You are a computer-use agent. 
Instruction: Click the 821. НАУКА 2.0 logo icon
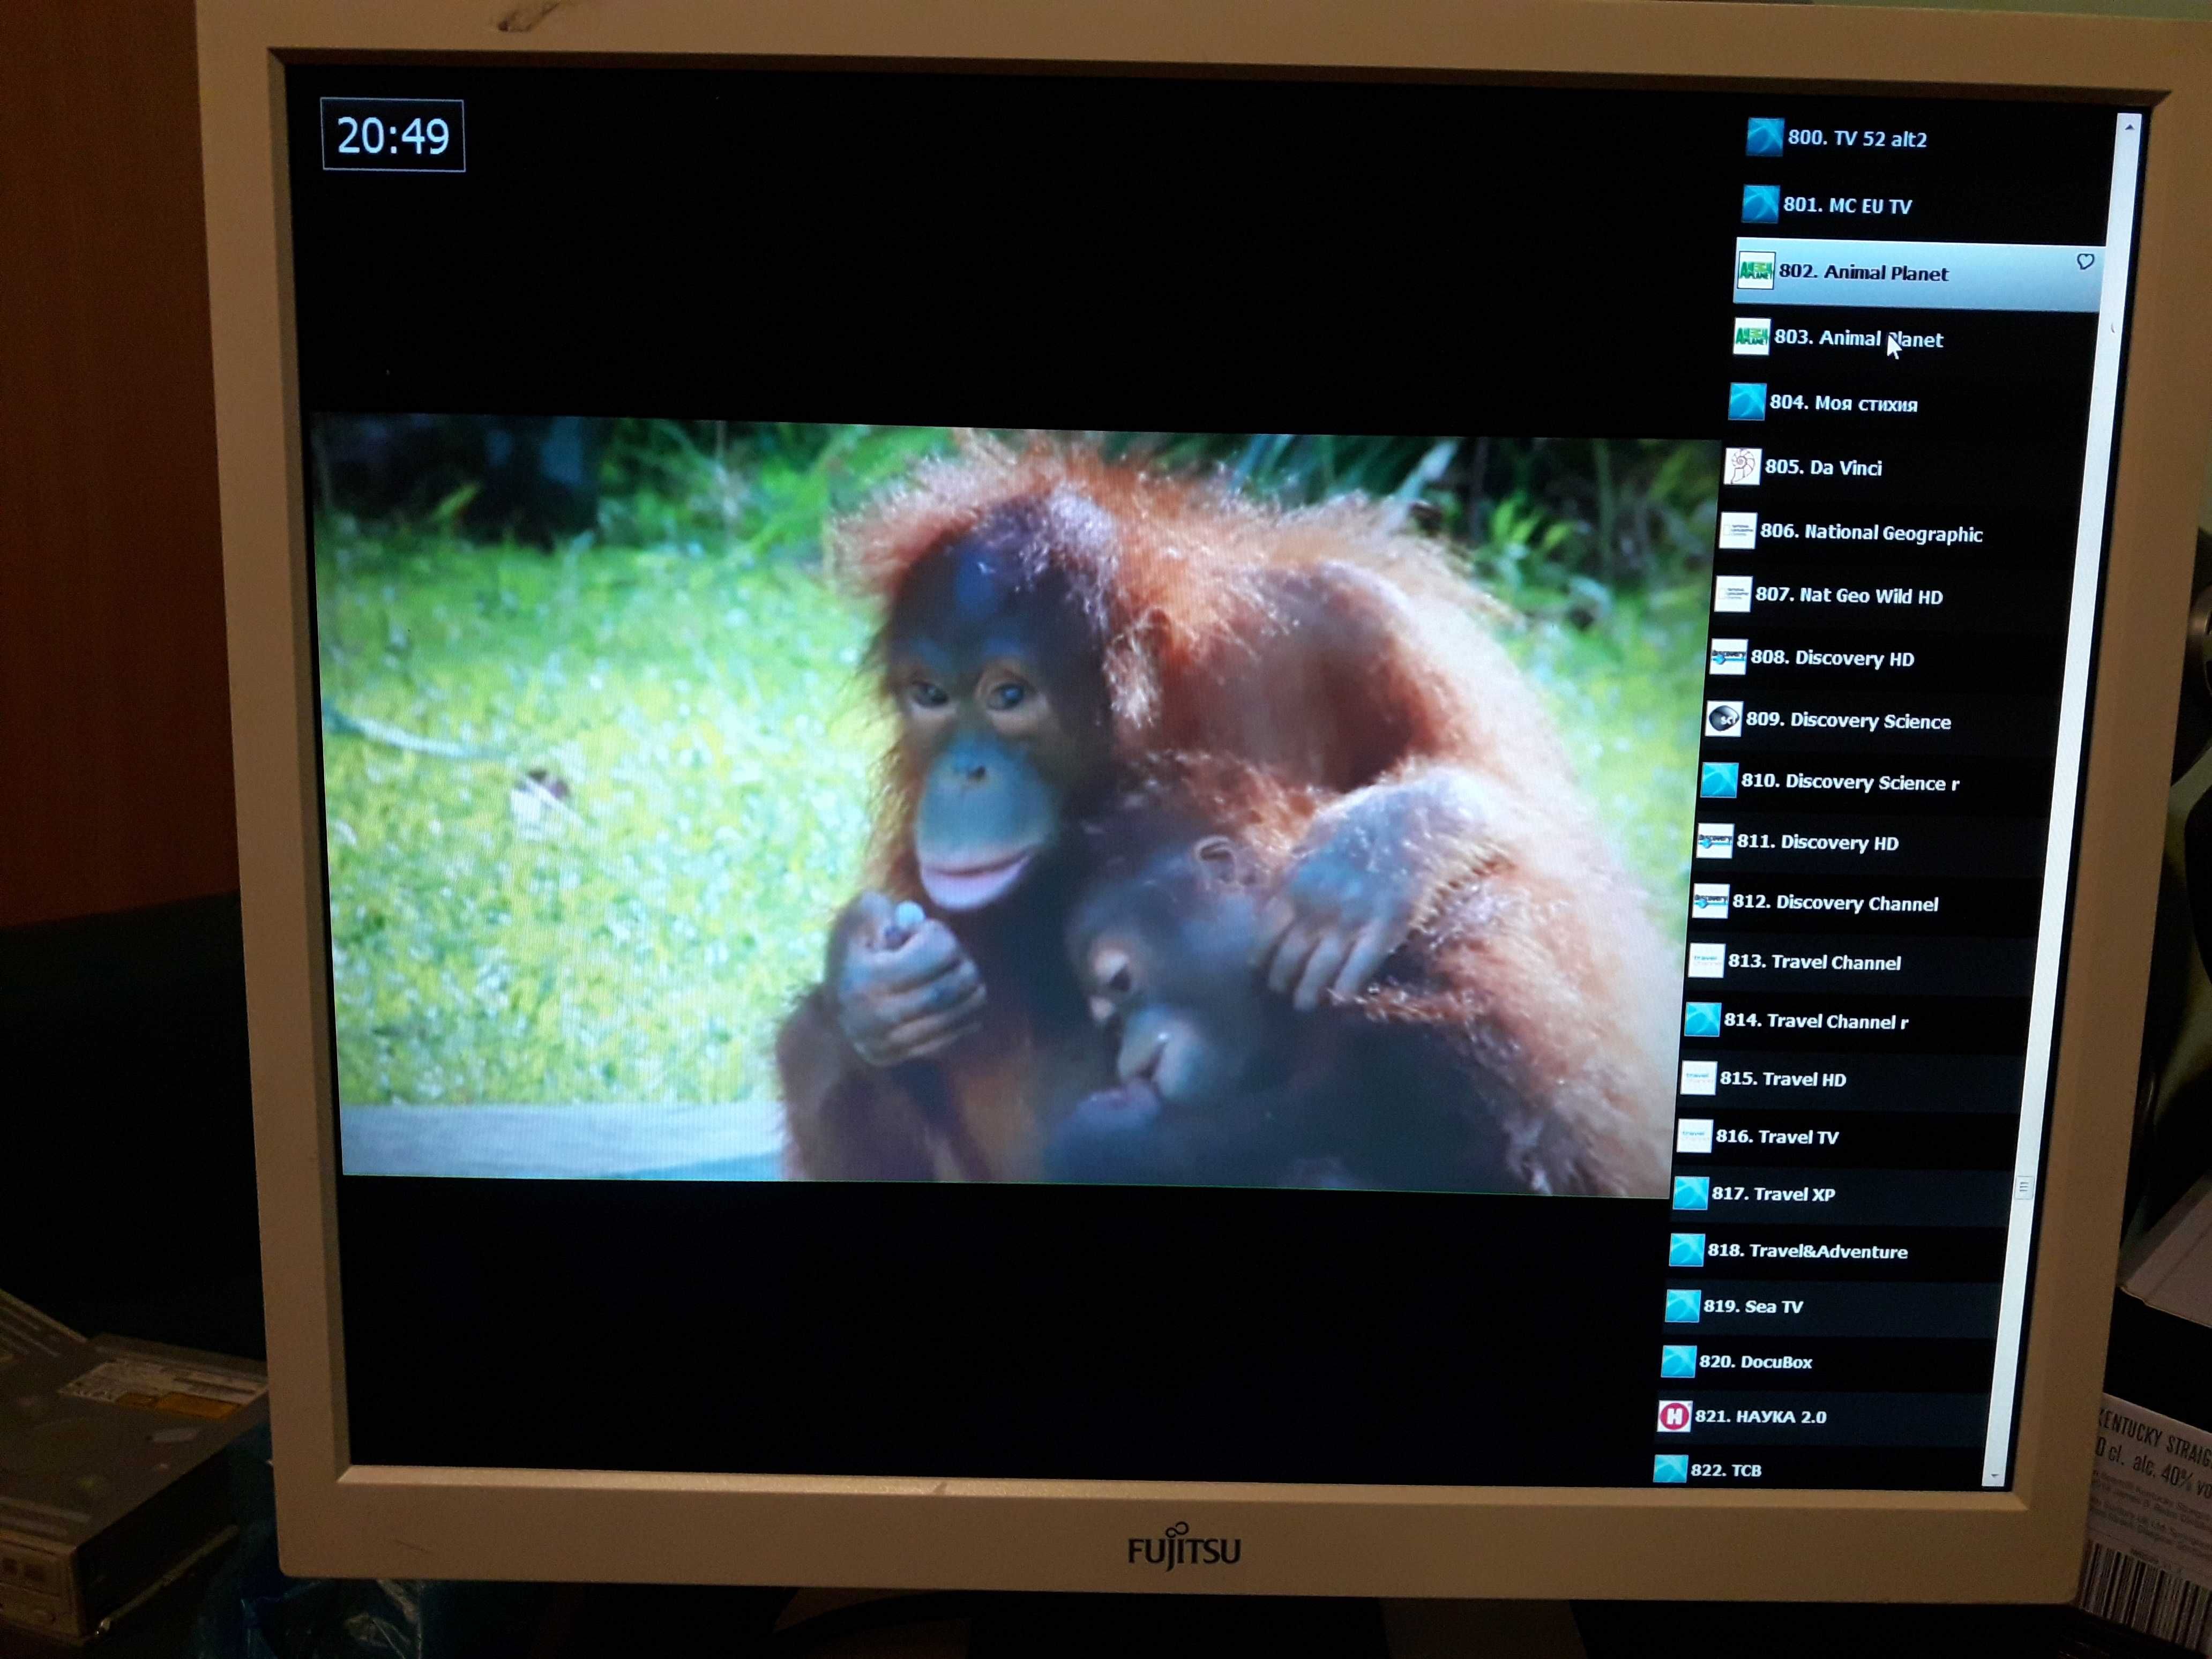(1675, 1416)
